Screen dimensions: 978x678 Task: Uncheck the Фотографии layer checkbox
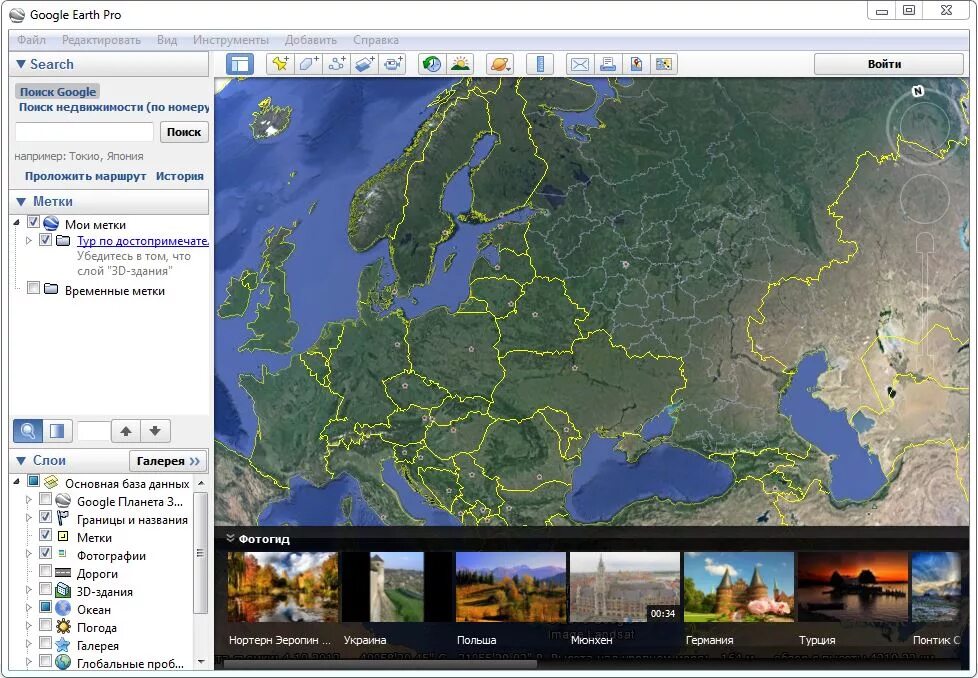tap(45, 553)
